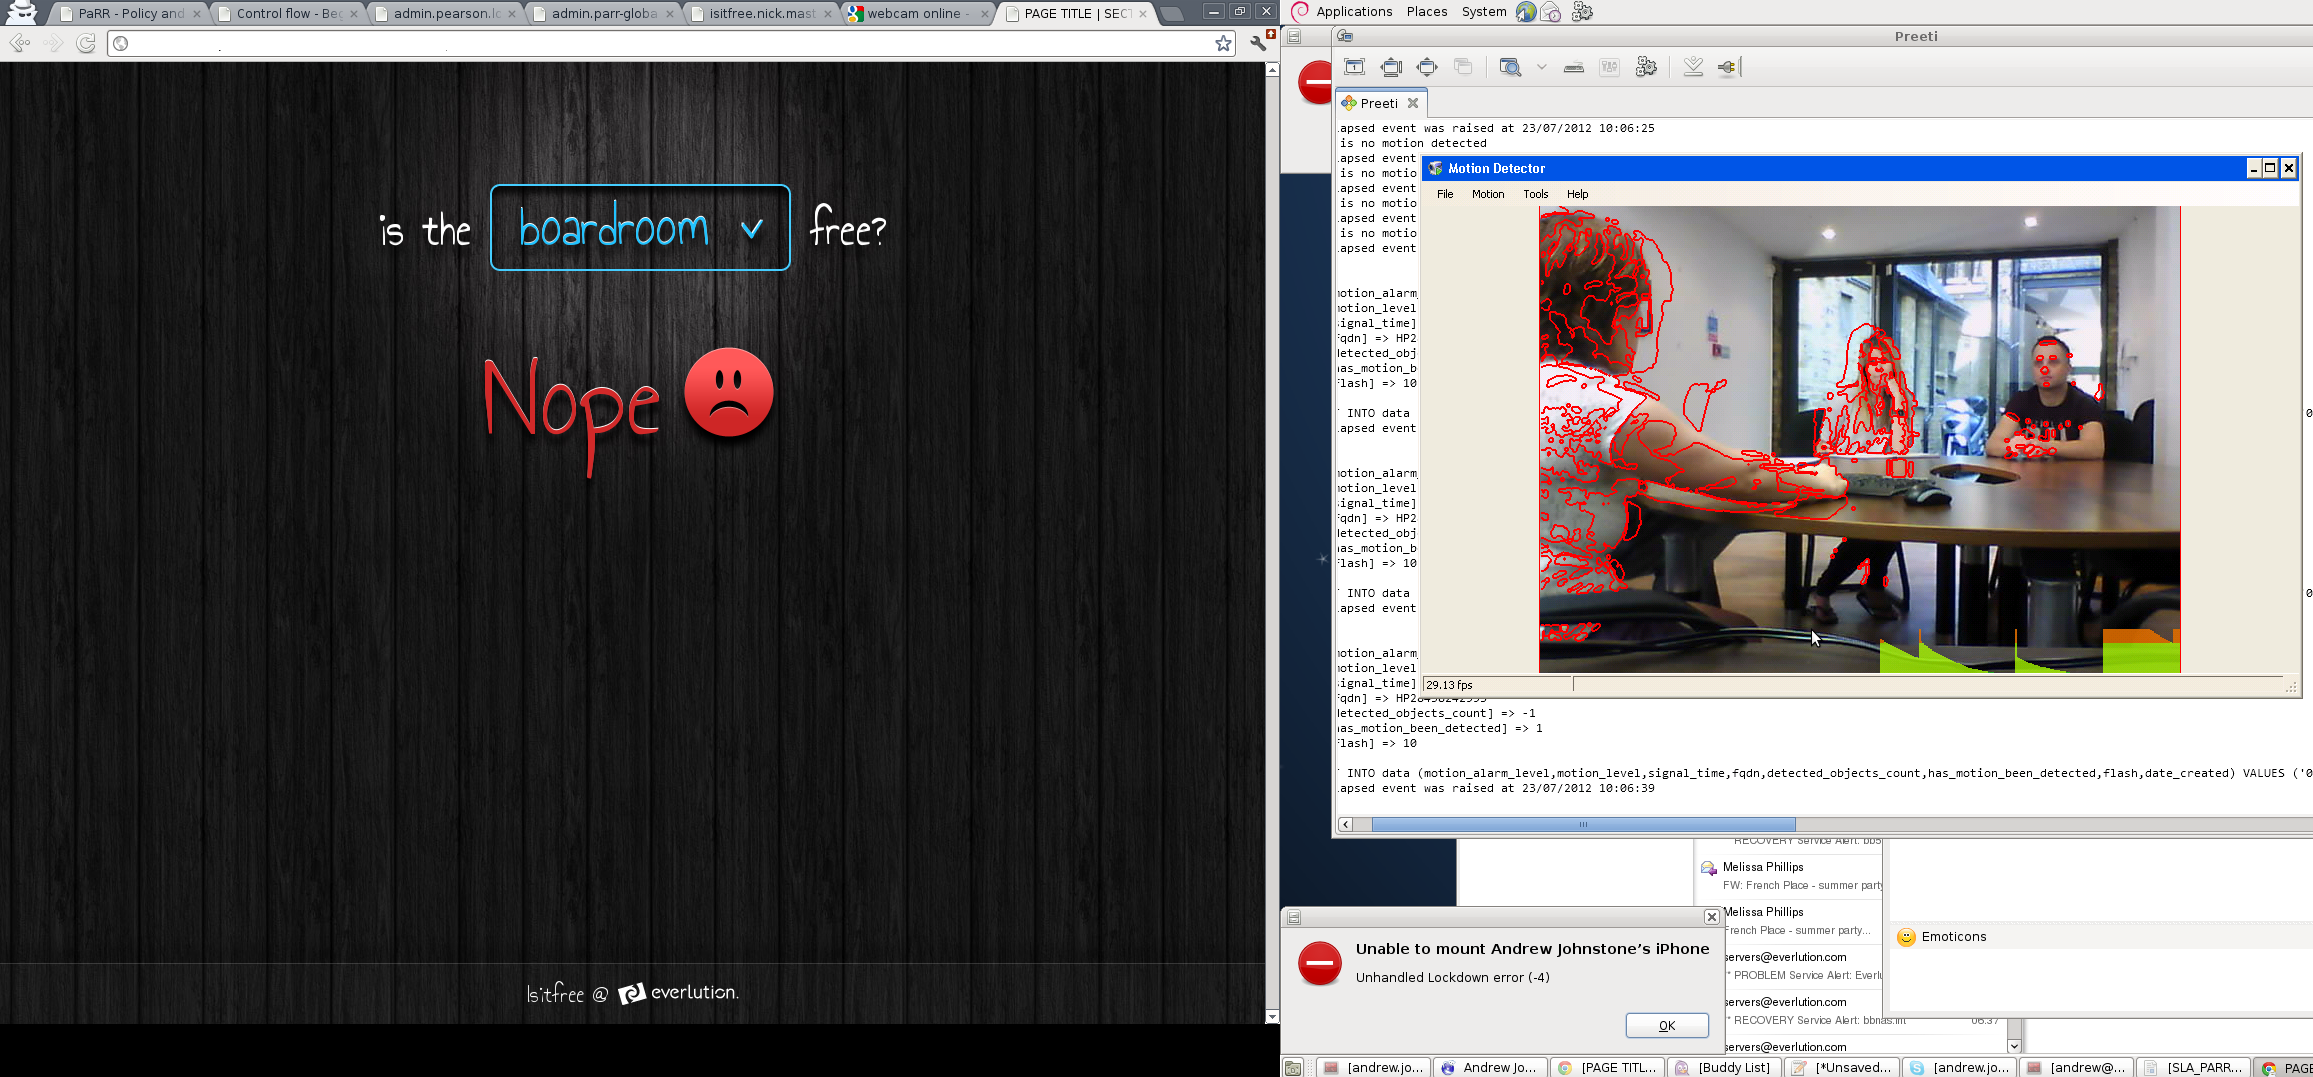2313x1077 pixels.
Task: Open the Motion menu in Motion Detector
Action: coord(1488,194)
